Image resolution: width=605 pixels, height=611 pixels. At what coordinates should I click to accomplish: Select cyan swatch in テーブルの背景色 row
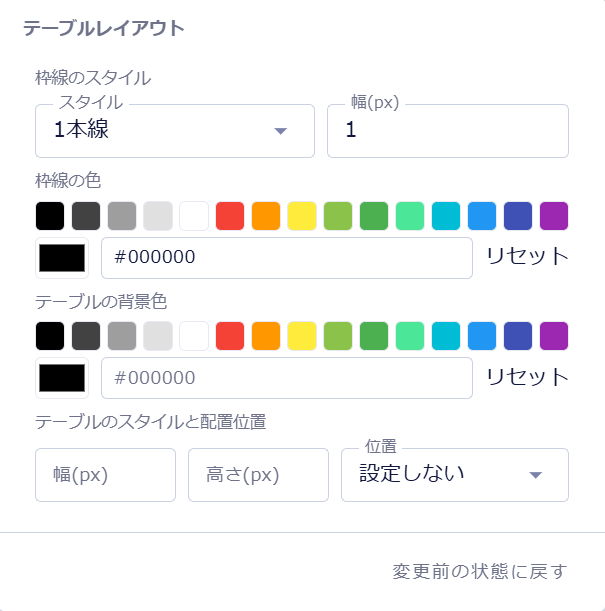tap(446, 336)
